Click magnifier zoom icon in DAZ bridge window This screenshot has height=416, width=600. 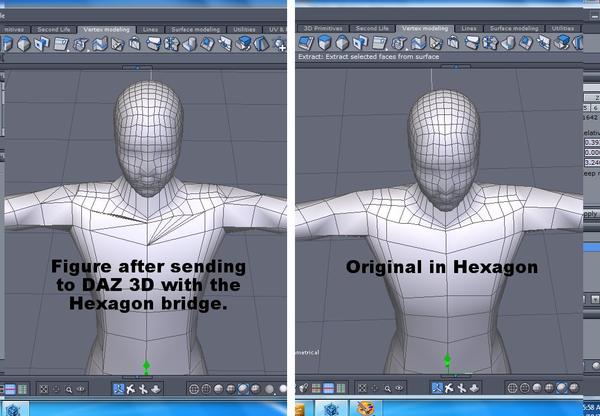pos(68,389)
